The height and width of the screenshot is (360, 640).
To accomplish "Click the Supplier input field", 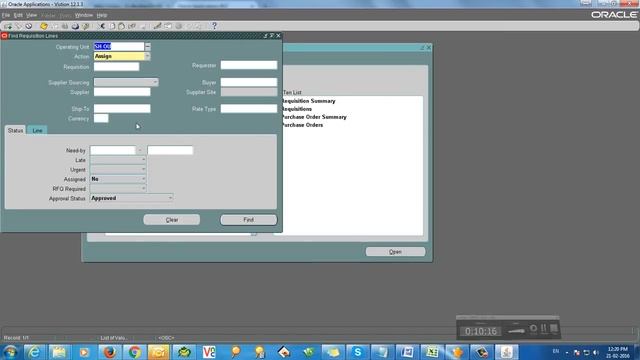I will point(122,92).
